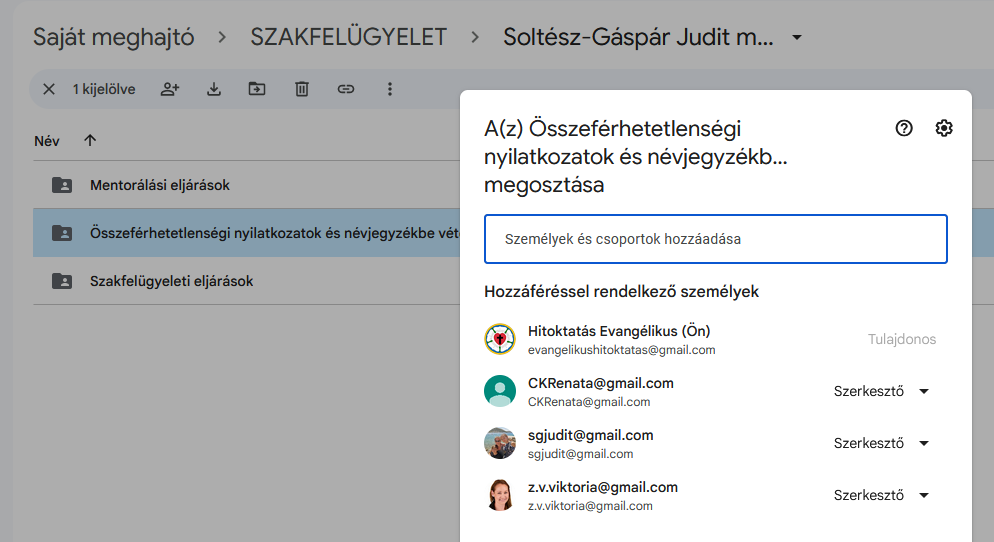994x542 pixels.
Task: Reverse sort direction with the arrow icon
Action: click(x=90, y=140)
